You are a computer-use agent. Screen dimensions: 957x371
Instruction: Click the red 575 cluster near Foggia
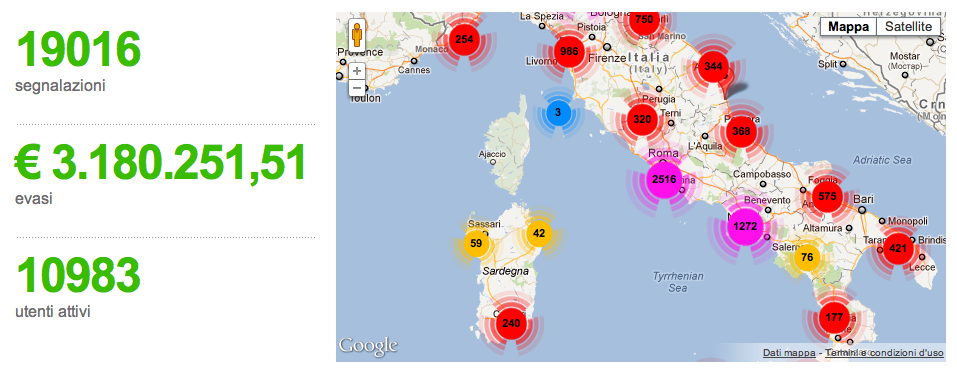pos(828,196)
